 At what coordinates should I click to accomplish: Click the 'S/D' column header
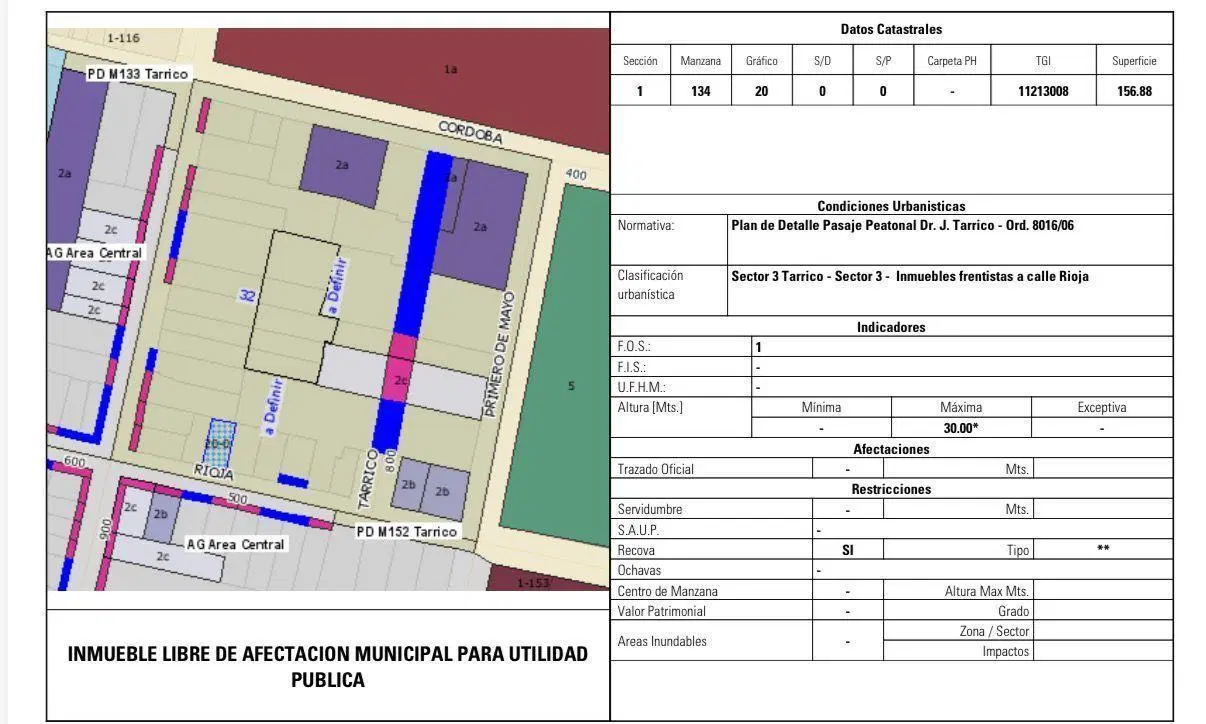pos(822,61)
